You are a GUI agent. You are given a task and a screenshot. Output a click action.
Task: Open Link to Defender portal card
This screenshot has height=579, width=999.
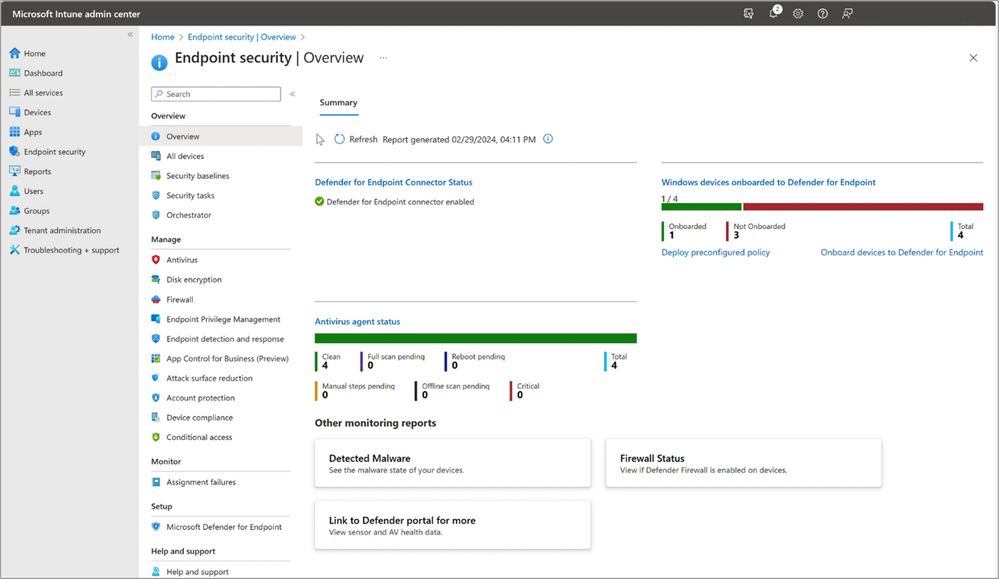452,525
